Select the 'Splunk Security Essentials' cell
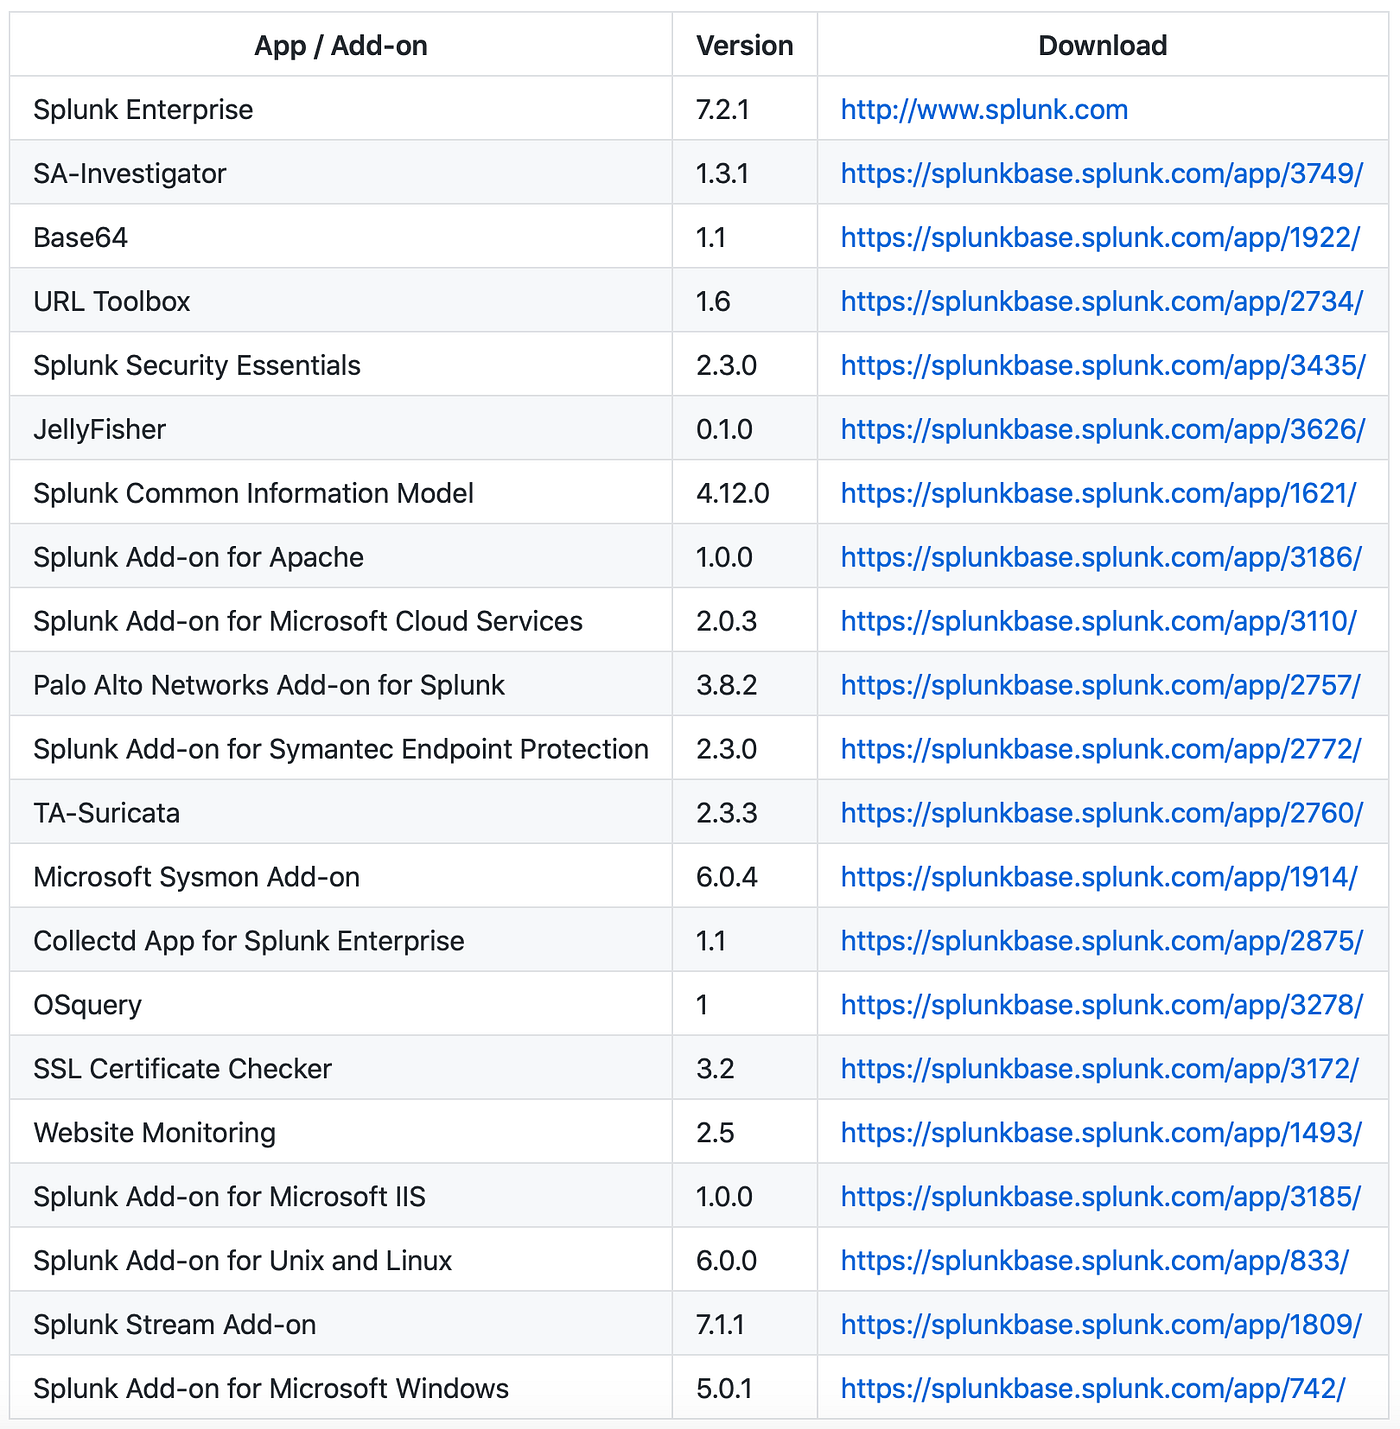This screenshot has height=1429, width=1400. [x=341, y=365]
